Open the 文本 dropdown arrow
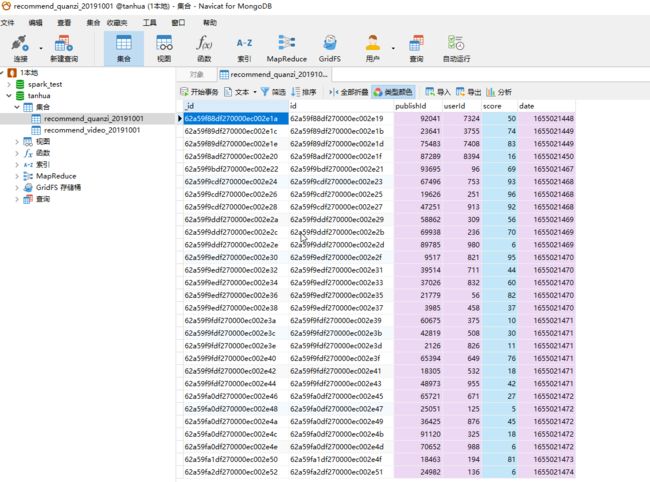The width and height of the screenshot is (650, 482). tap(255, 92)
